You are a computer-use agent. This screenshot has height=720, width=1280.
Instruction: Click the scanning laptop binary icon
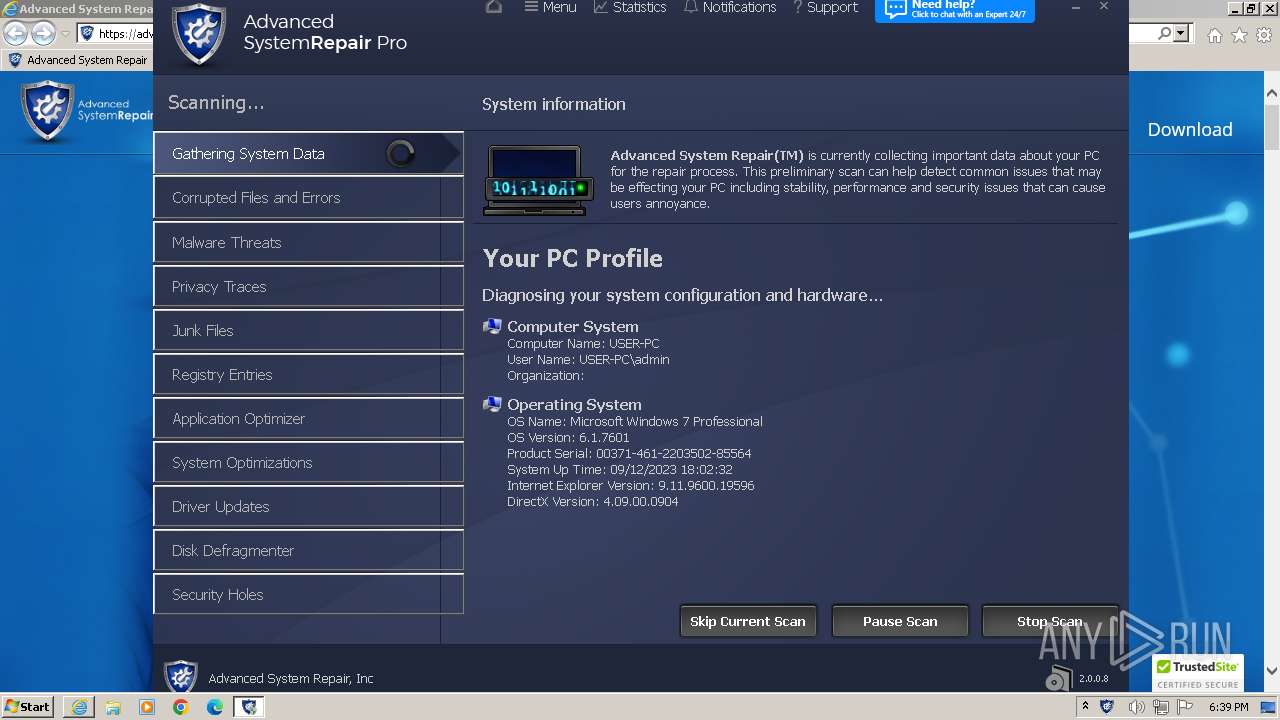coord(539,180)
